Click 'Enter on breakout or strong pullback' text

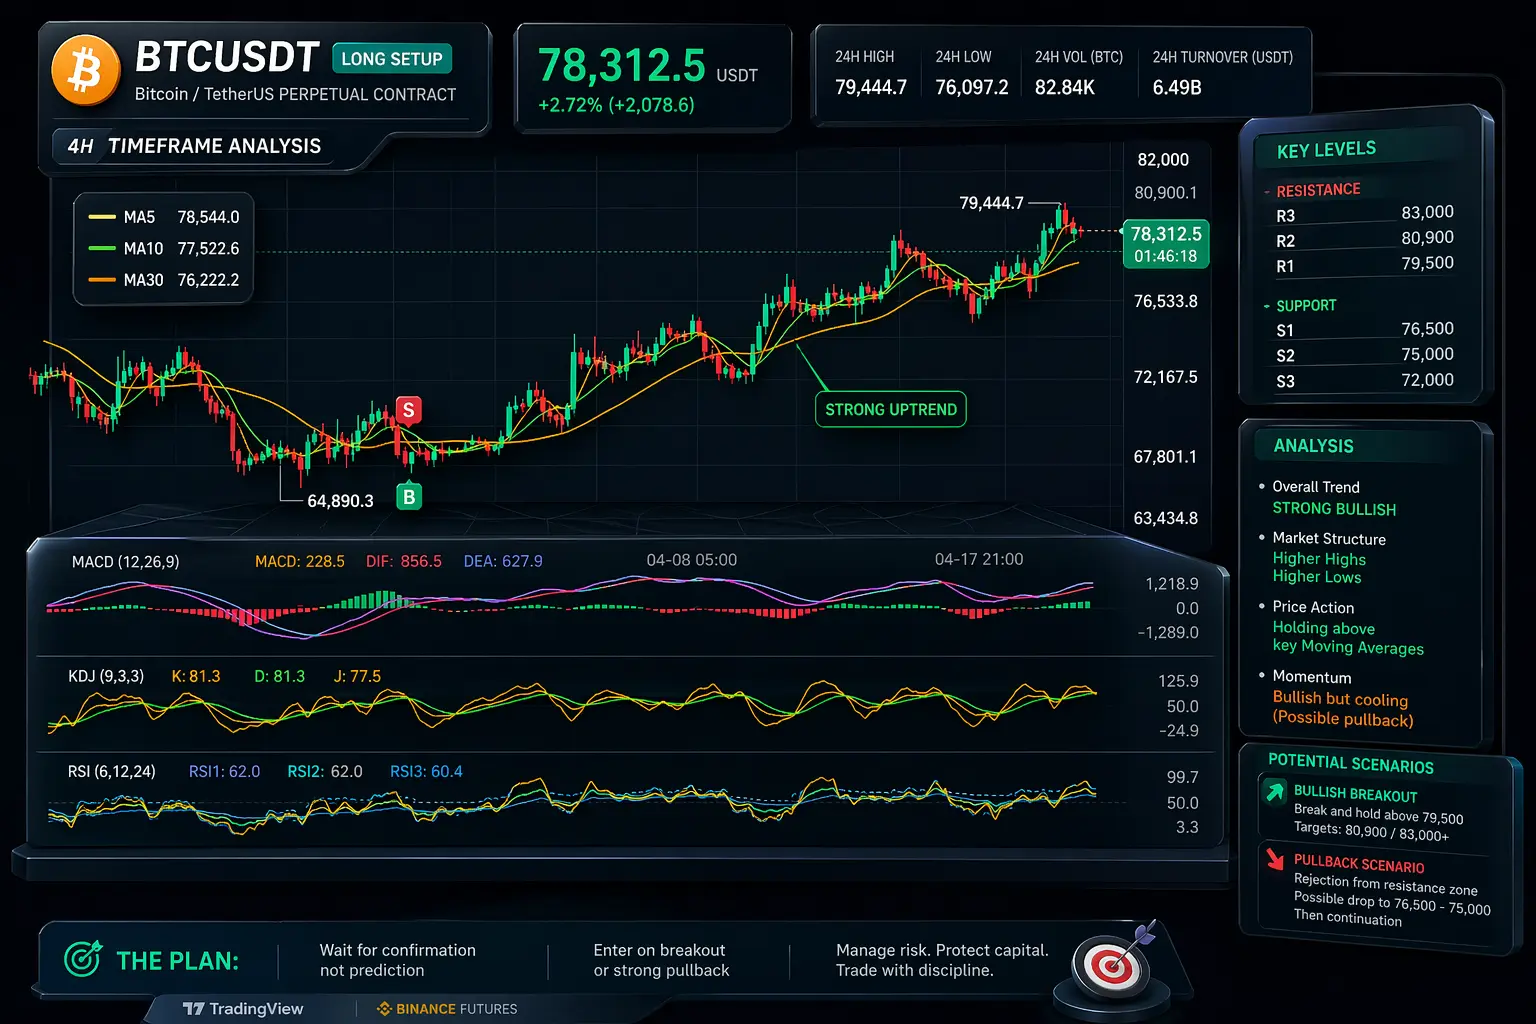click(661, 960)
